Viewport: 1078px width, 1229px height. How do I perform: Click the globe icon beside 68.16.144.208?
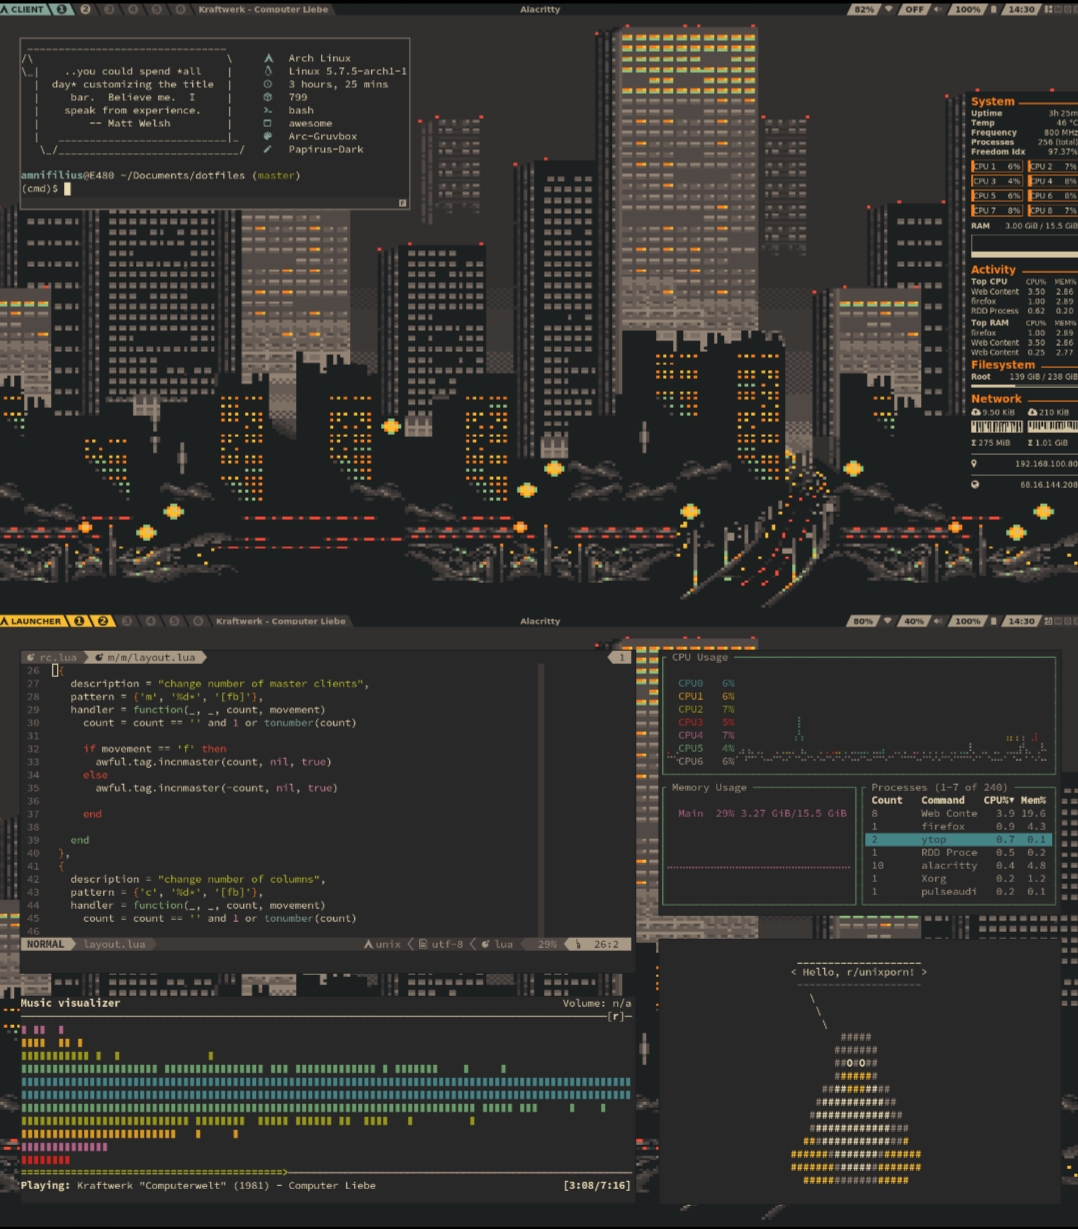tap(975, 484)
